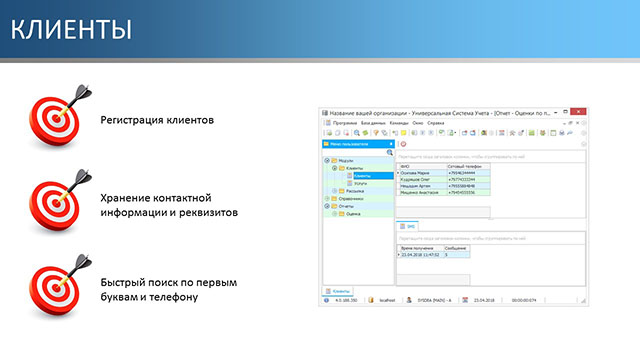Collapse the Отчеты tree folder
The width and height of the screenshot is (640, 360).
click(327, 206)
